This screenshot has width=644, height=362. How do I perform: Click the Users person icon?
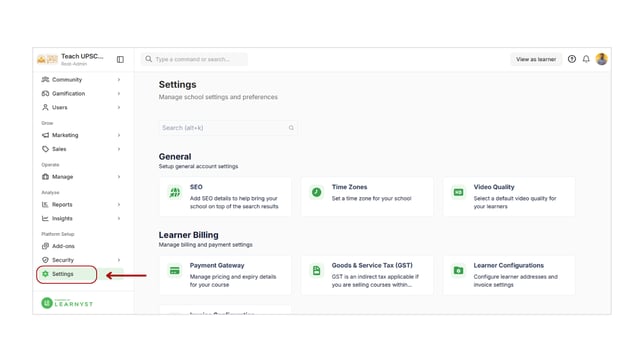pyautogui.click(x=45, y=107)
